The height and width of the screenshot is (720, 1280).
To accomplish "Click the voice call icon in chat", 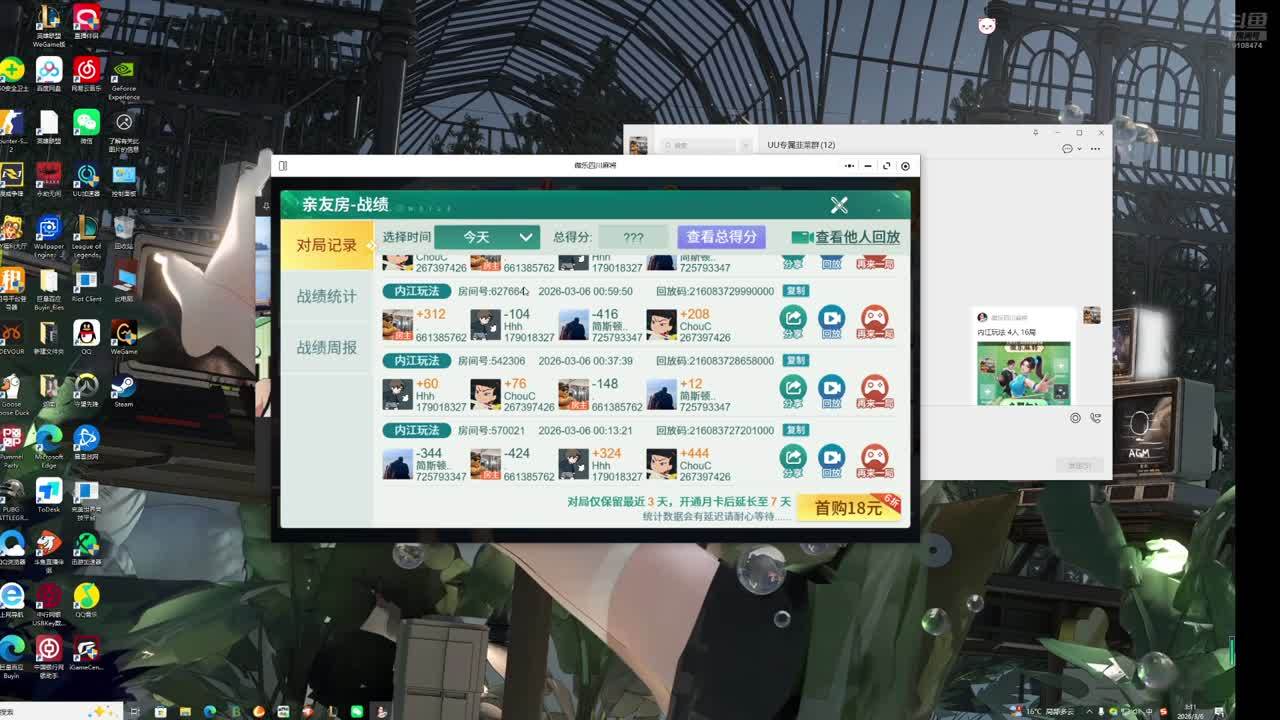I will coord(1096,418).
